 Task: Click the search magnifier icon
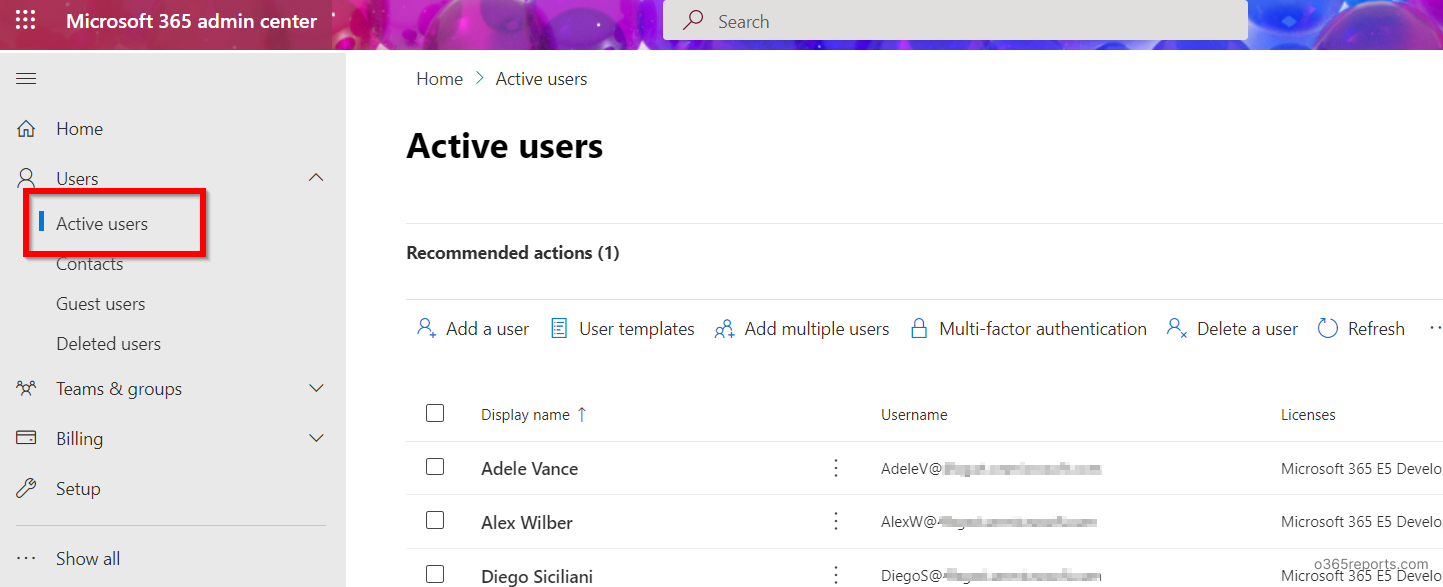[x=693, y=21]
